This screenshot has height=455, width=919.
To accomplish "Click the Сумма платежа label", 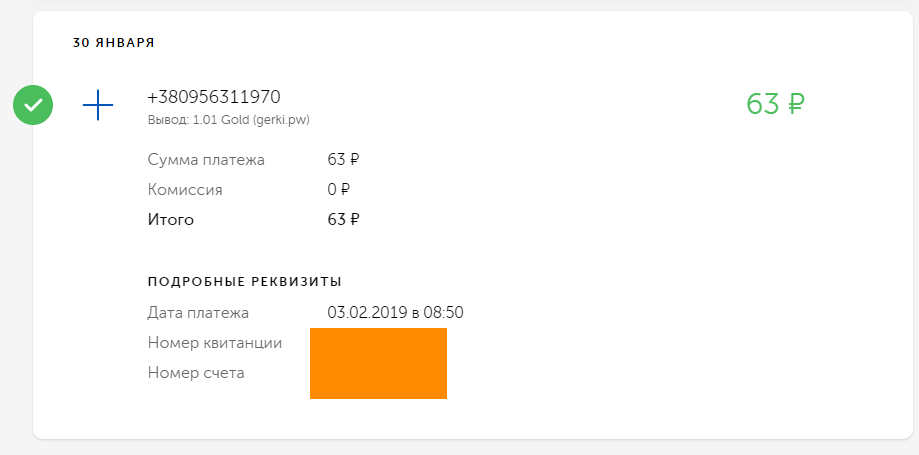I will tap(206, 159).
